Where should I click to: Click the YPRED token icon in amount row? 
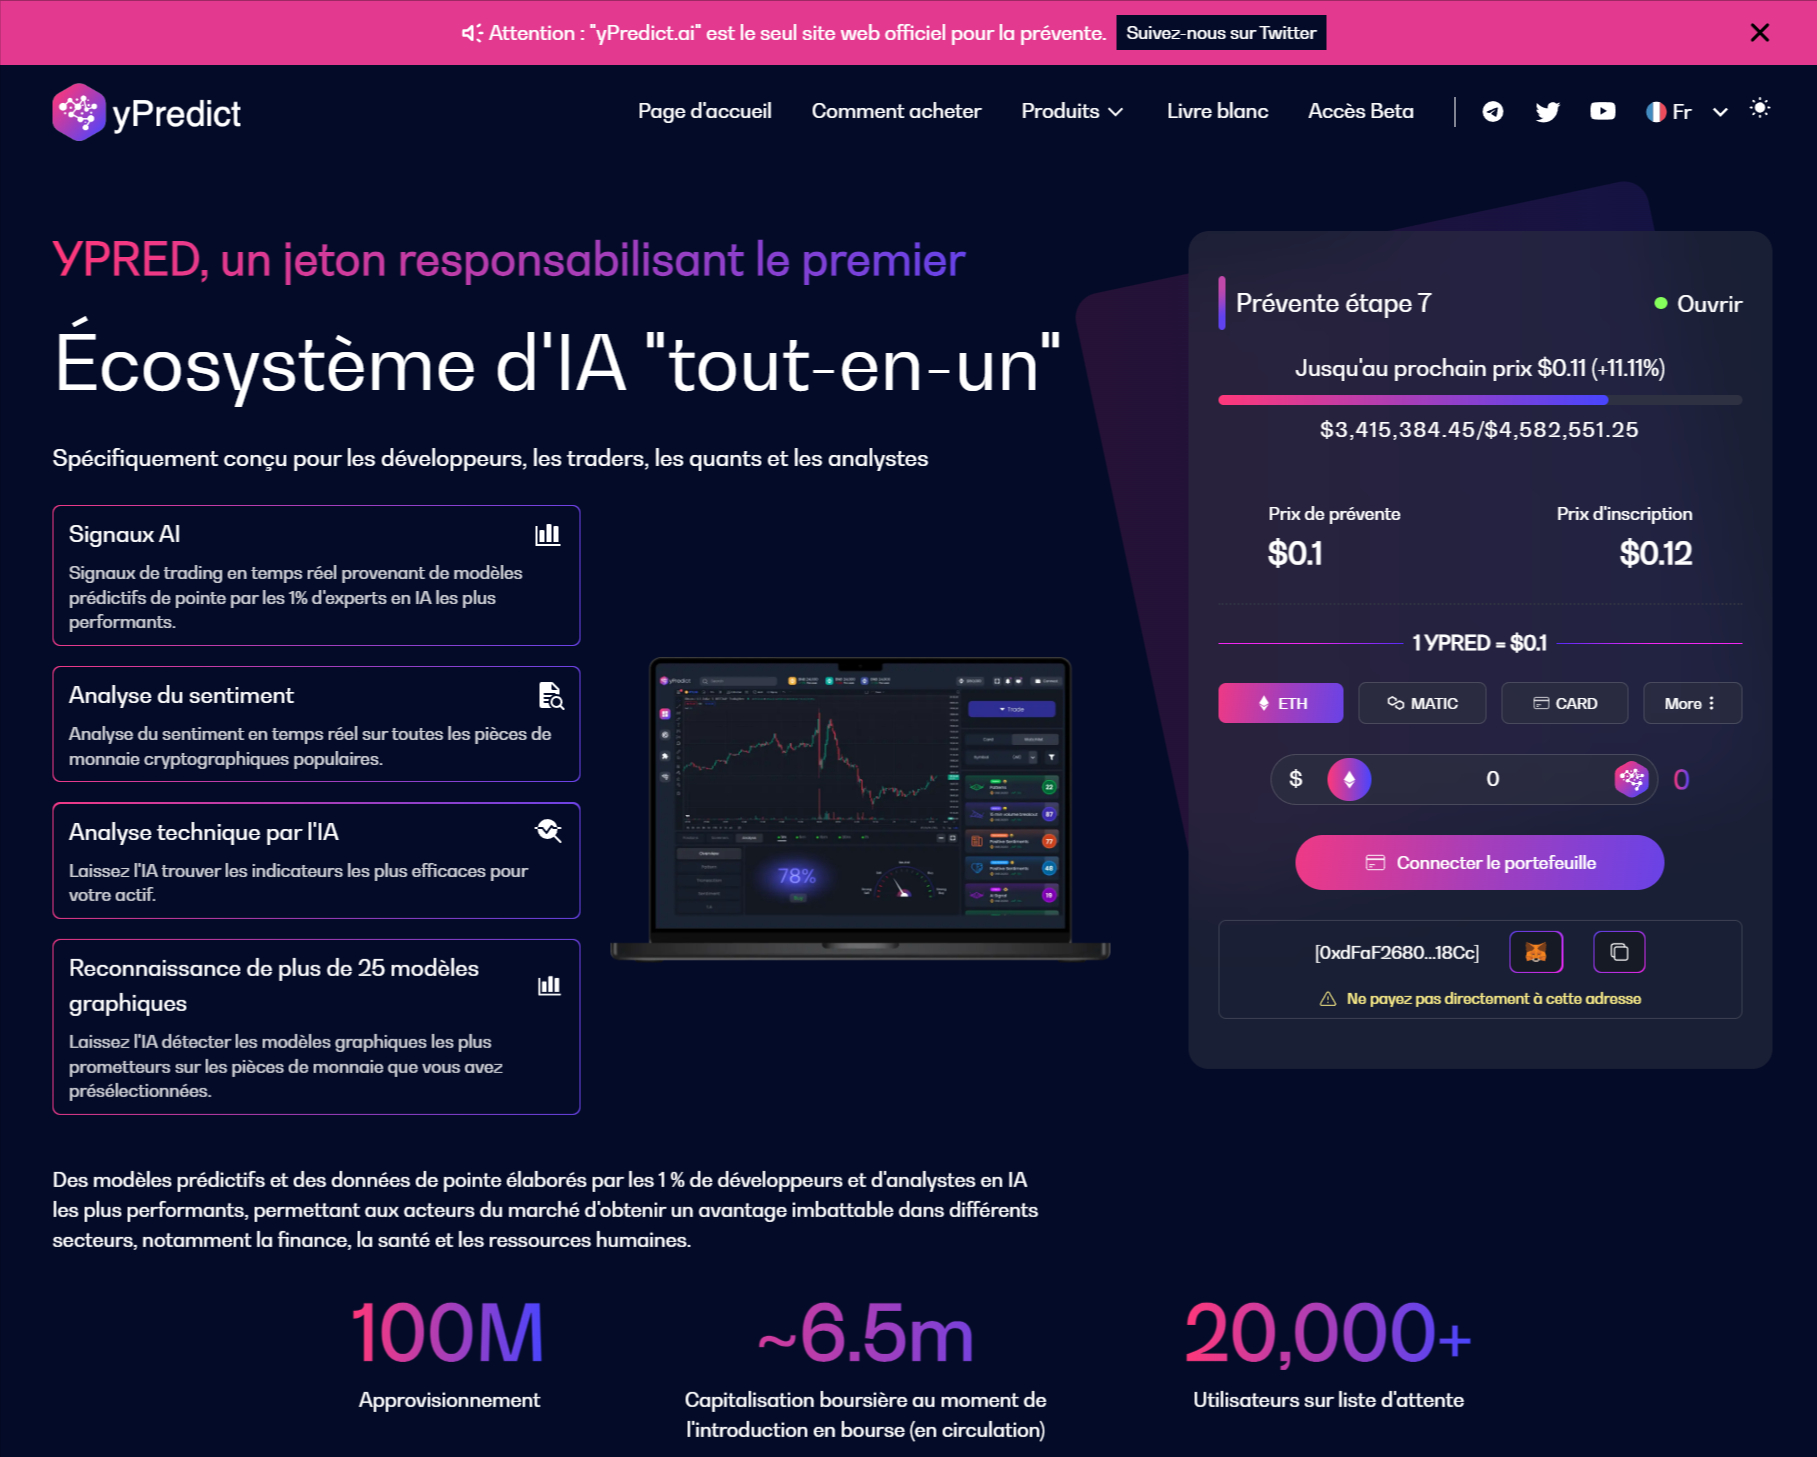(x=1631, y=779)
